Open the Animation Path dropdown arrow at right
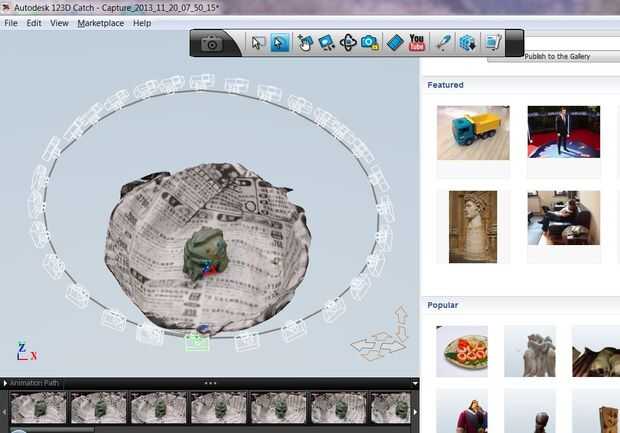Viewport: 620px width, 433px height. 415,383
